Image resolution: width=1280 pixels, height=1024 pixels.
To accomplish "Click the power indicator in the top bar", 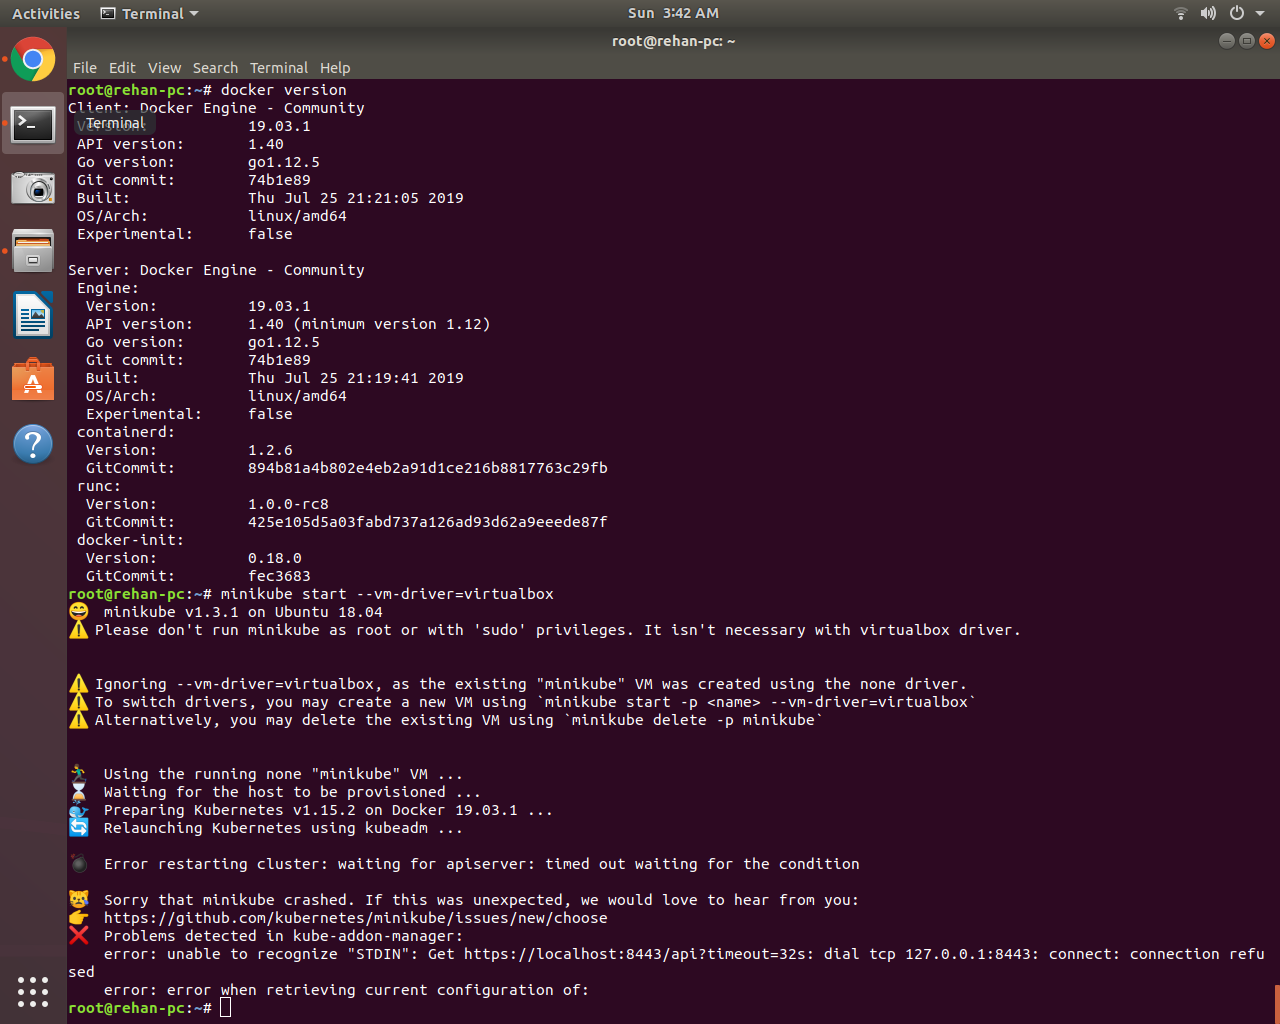I will point(1236,13).
